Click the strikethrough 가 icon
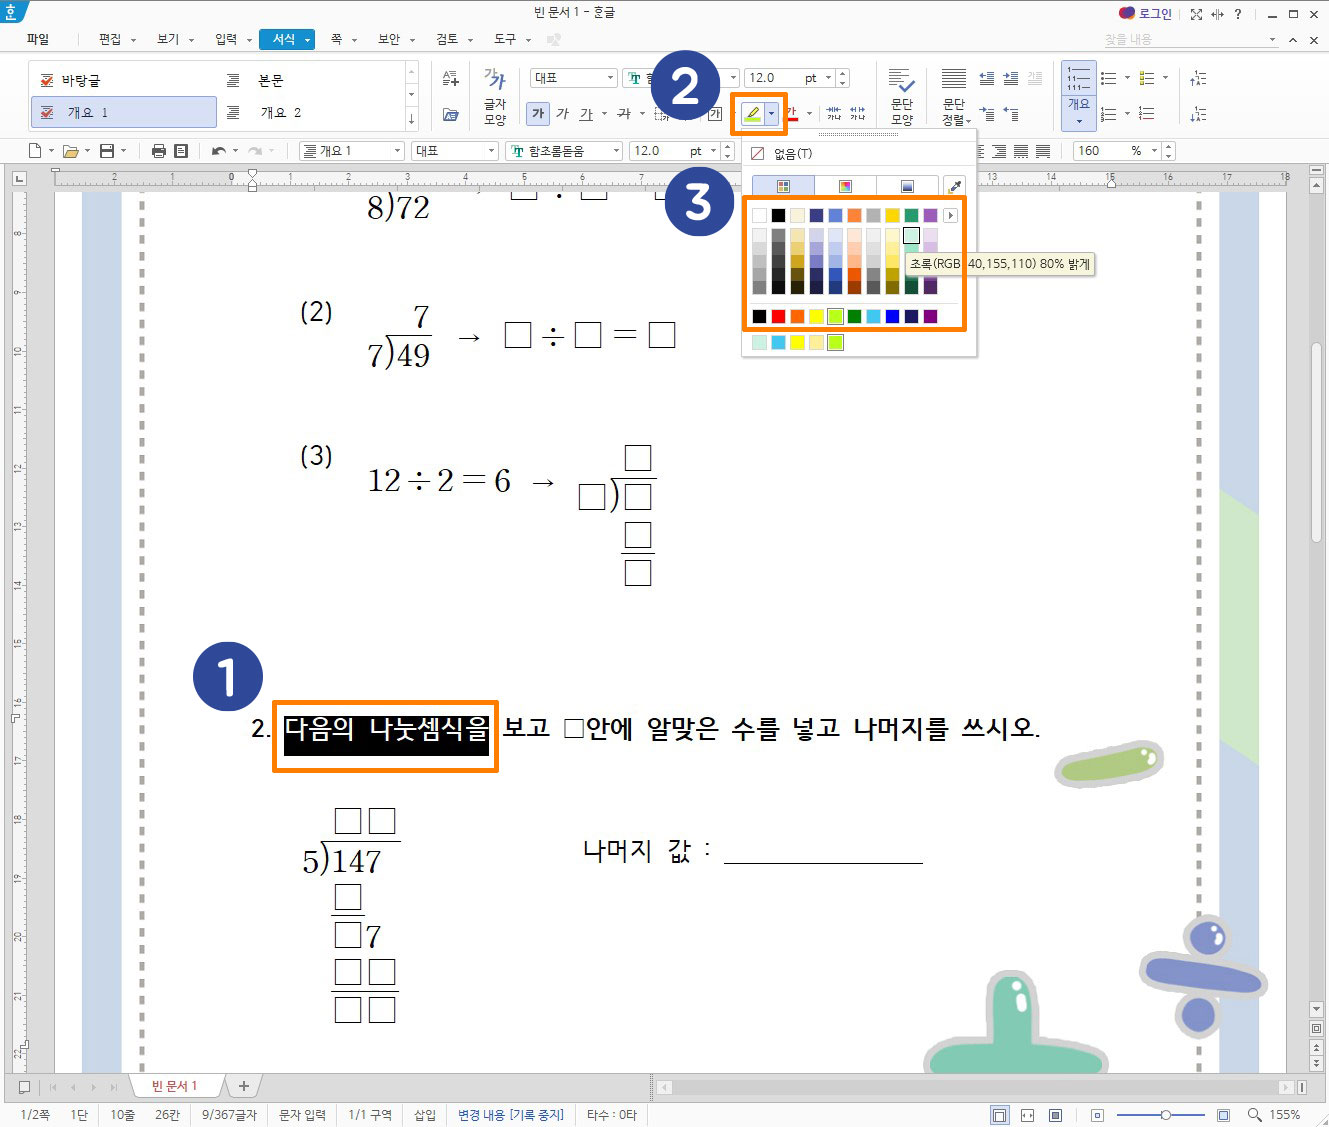Screen dimensions: 1329x1127 pyautogui.click(x=624, y=114)
